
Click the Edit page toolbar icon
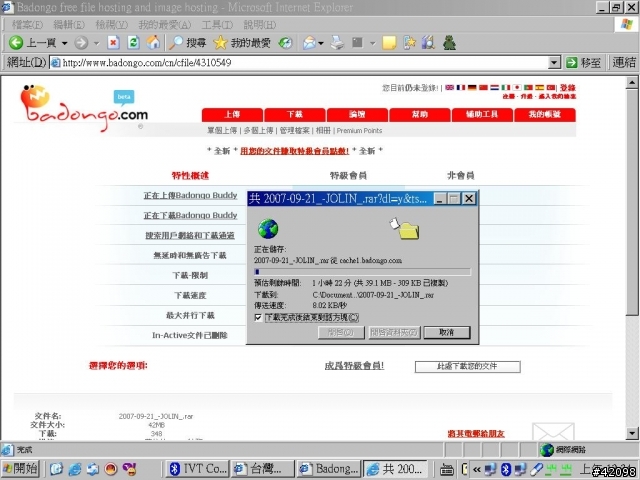(357, 42)
